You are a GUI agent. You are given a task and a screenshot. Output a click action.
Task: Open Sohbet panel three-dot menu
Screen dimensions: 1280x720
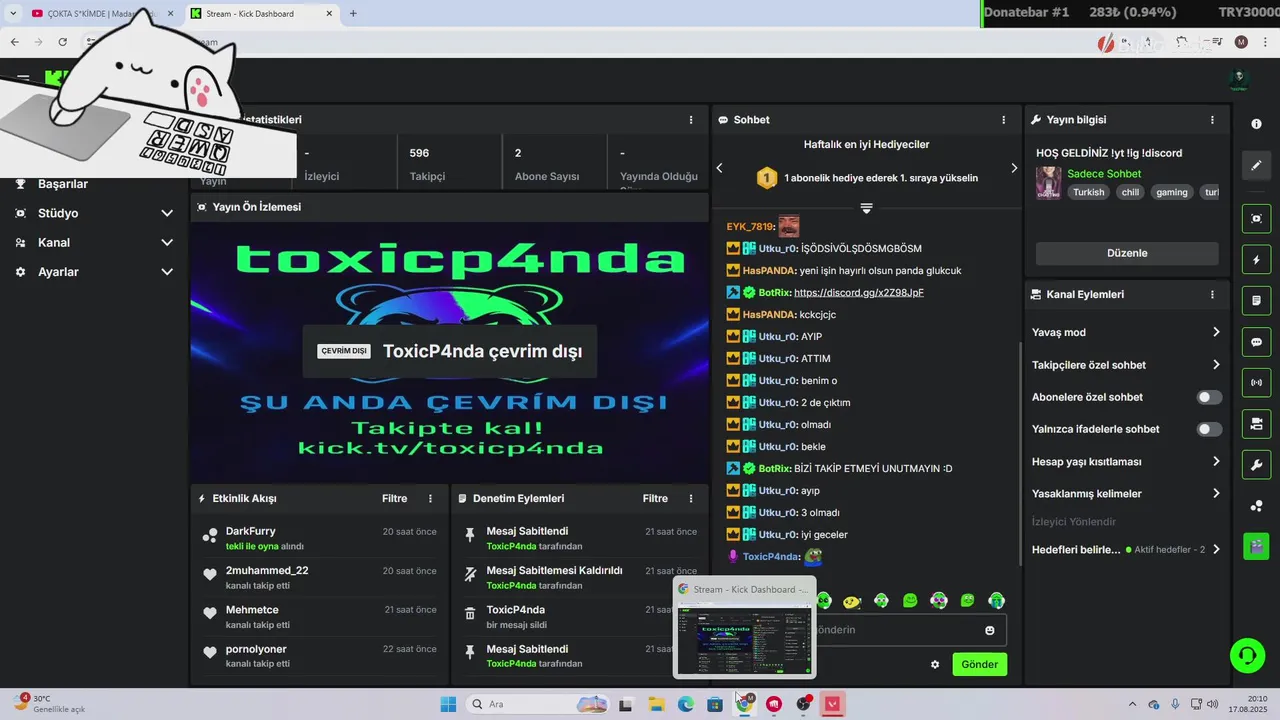tap(1004, 120)
